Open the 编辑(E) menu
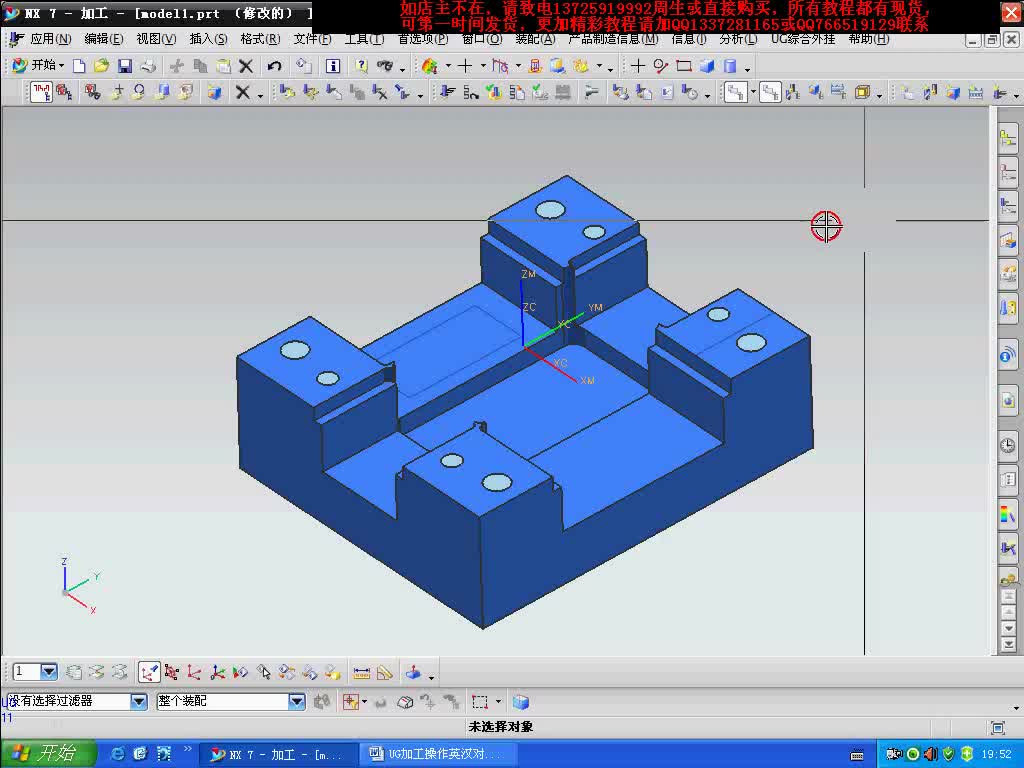 point(104,39)
